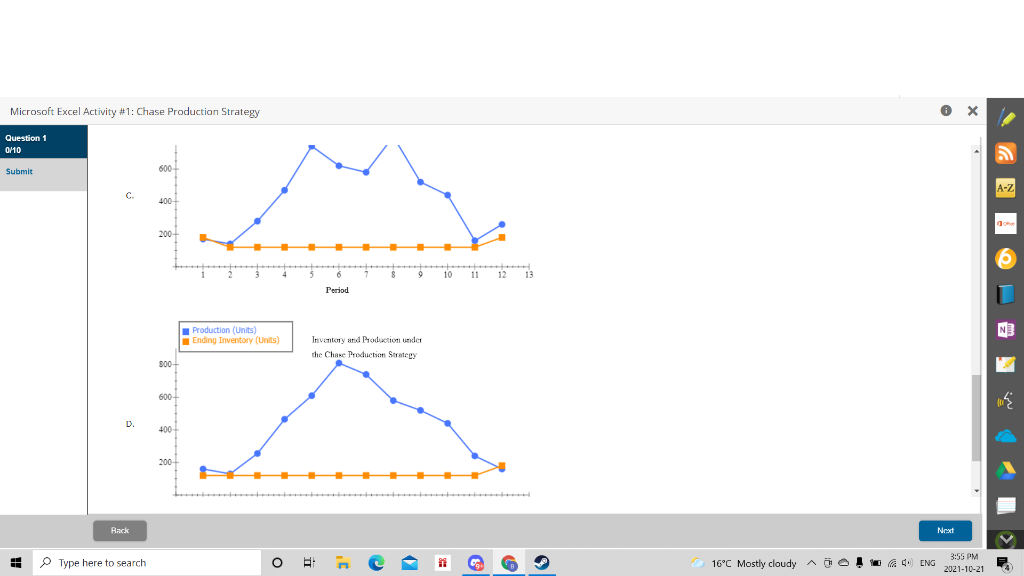Open the RSS feed icon on the right sidebar
This screenshot has height=576, width=1024.
(1005, 152)
